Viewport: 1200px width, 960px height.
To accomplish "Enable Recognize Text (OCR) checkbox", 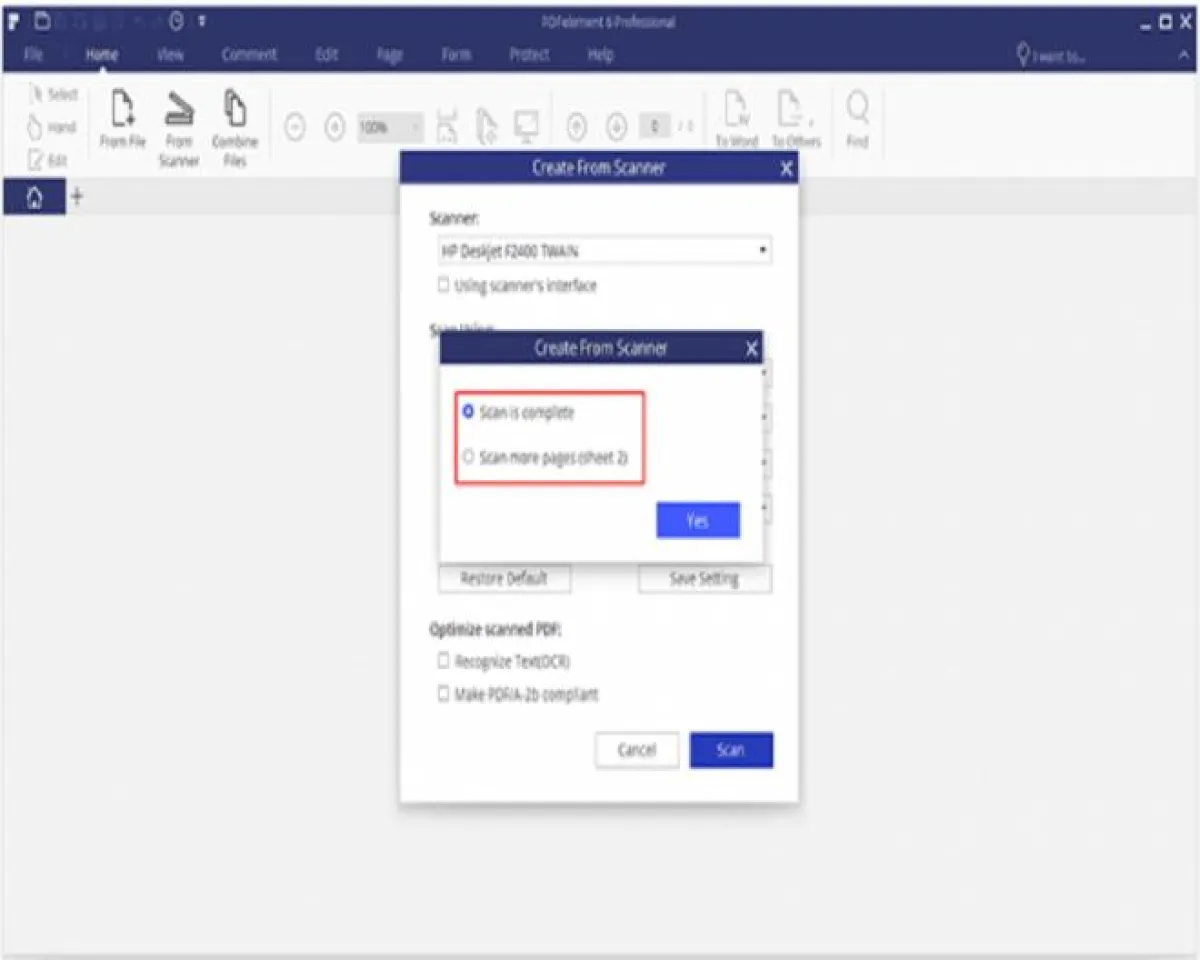I will point(443,661).
